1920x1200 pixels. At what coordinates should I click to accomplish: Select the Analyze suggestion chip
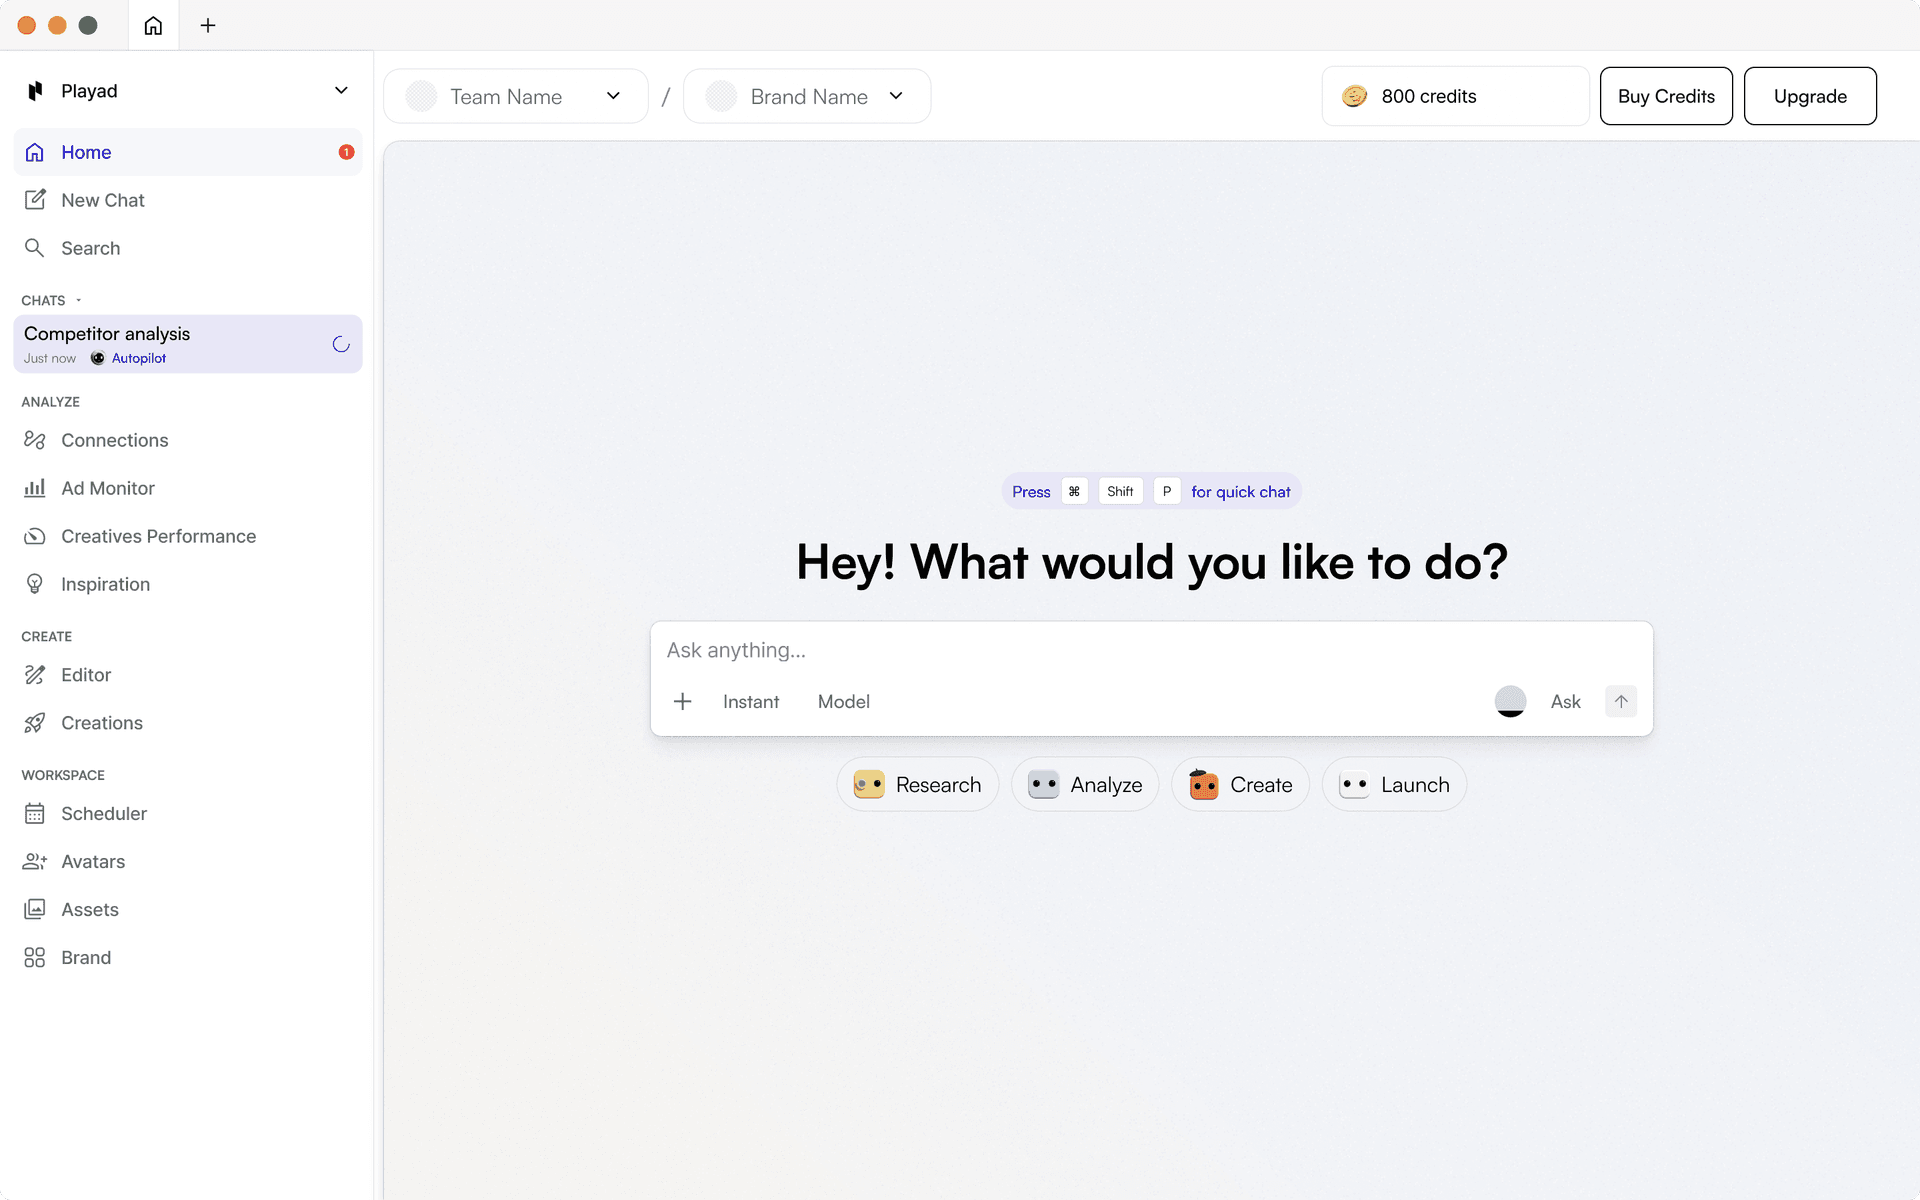coord(1085,785)
